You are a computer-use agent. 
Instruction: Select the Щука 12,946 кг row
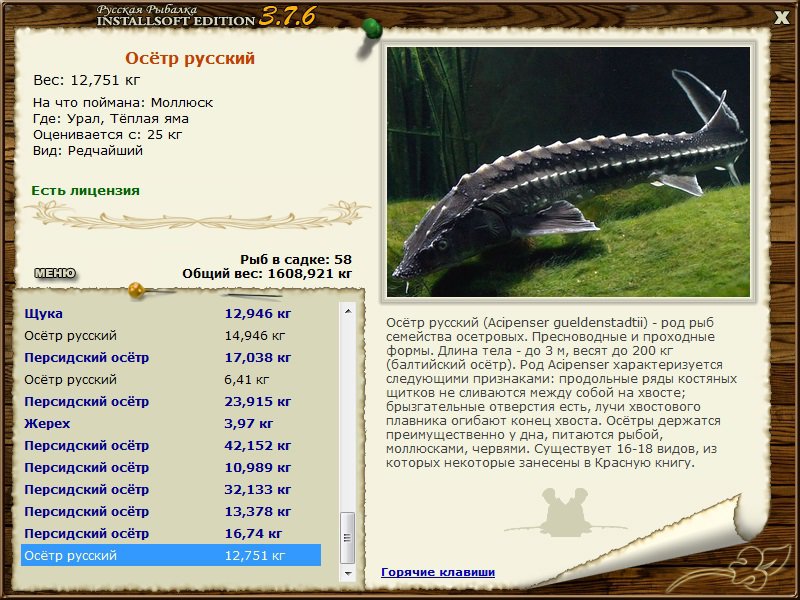click(x=171, y=313)
